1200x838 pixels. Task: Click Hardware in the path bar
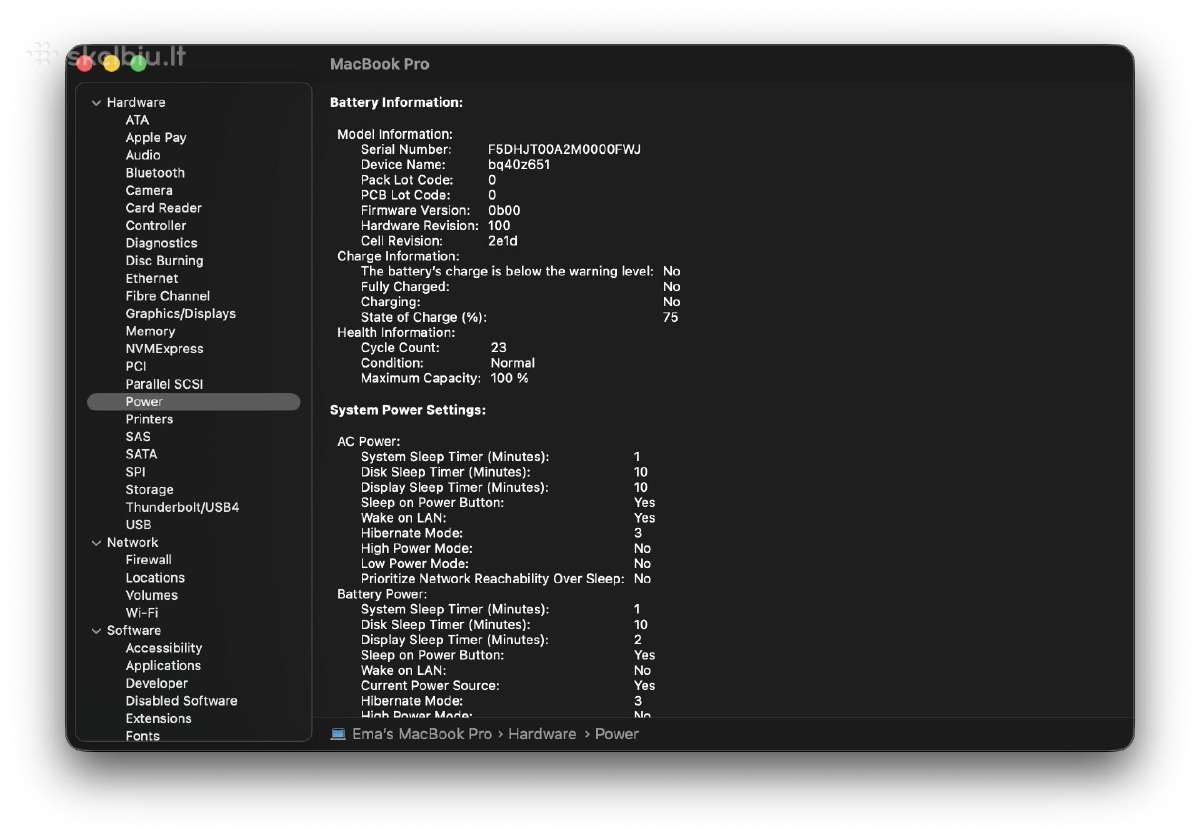[542, 734]
